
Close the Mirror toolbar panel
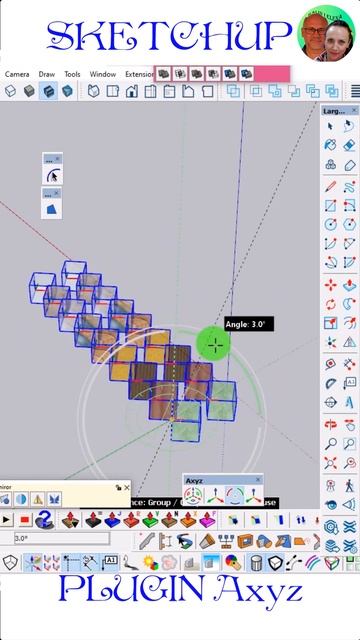127,487
